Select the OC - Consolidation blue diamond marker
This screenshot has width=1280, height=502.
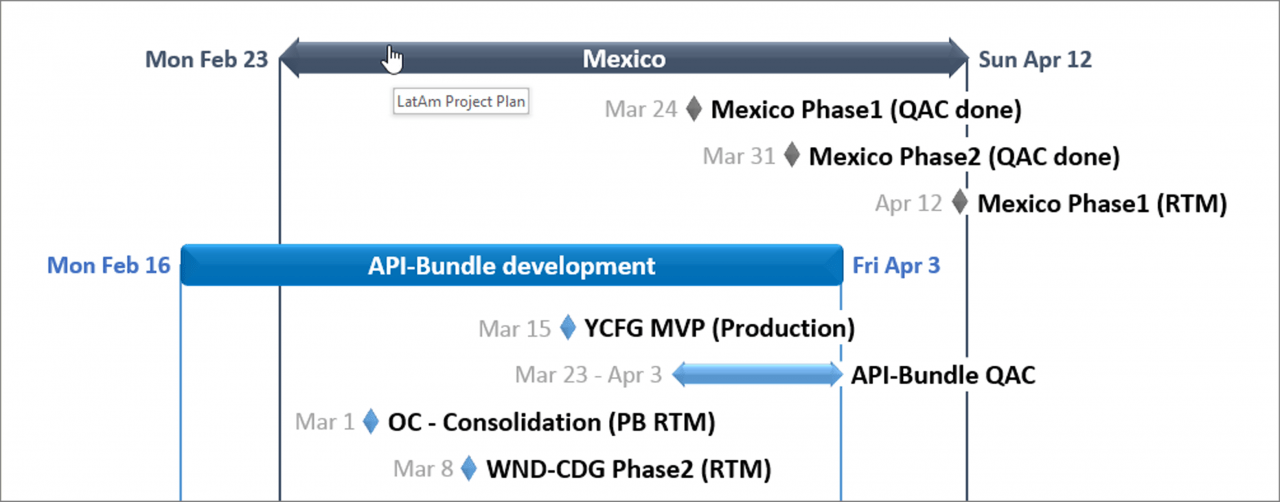point(371,422)
